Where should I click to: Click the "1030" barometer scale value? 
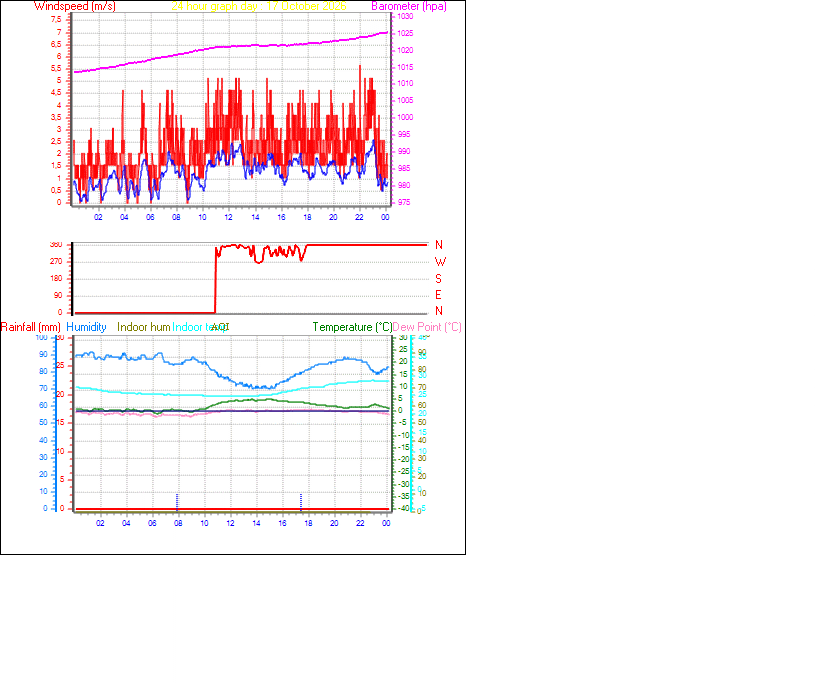405,16
